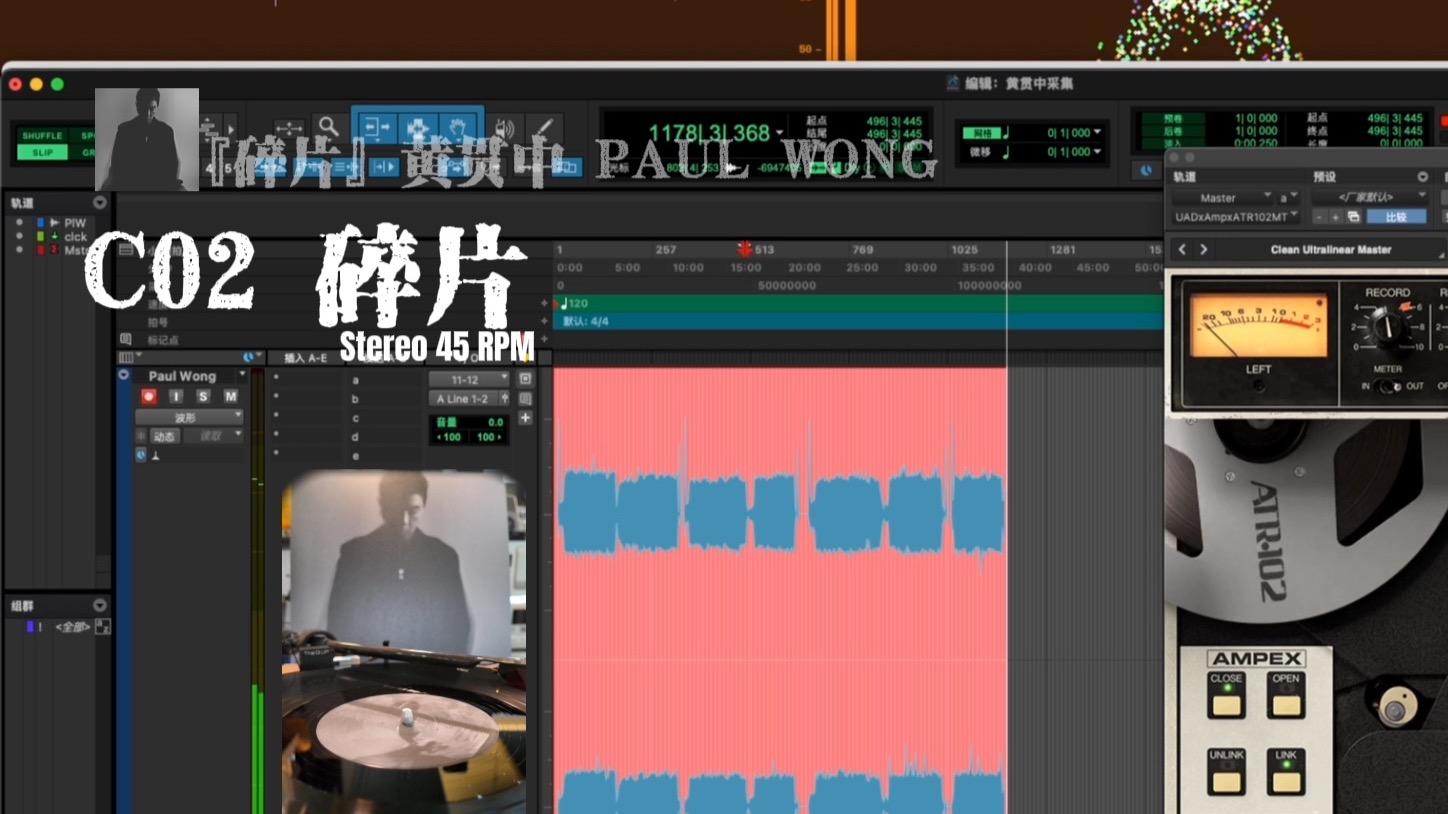Click the 插入 A-E column header
This screenshot has width=1448, height=814.
point(306,357)
